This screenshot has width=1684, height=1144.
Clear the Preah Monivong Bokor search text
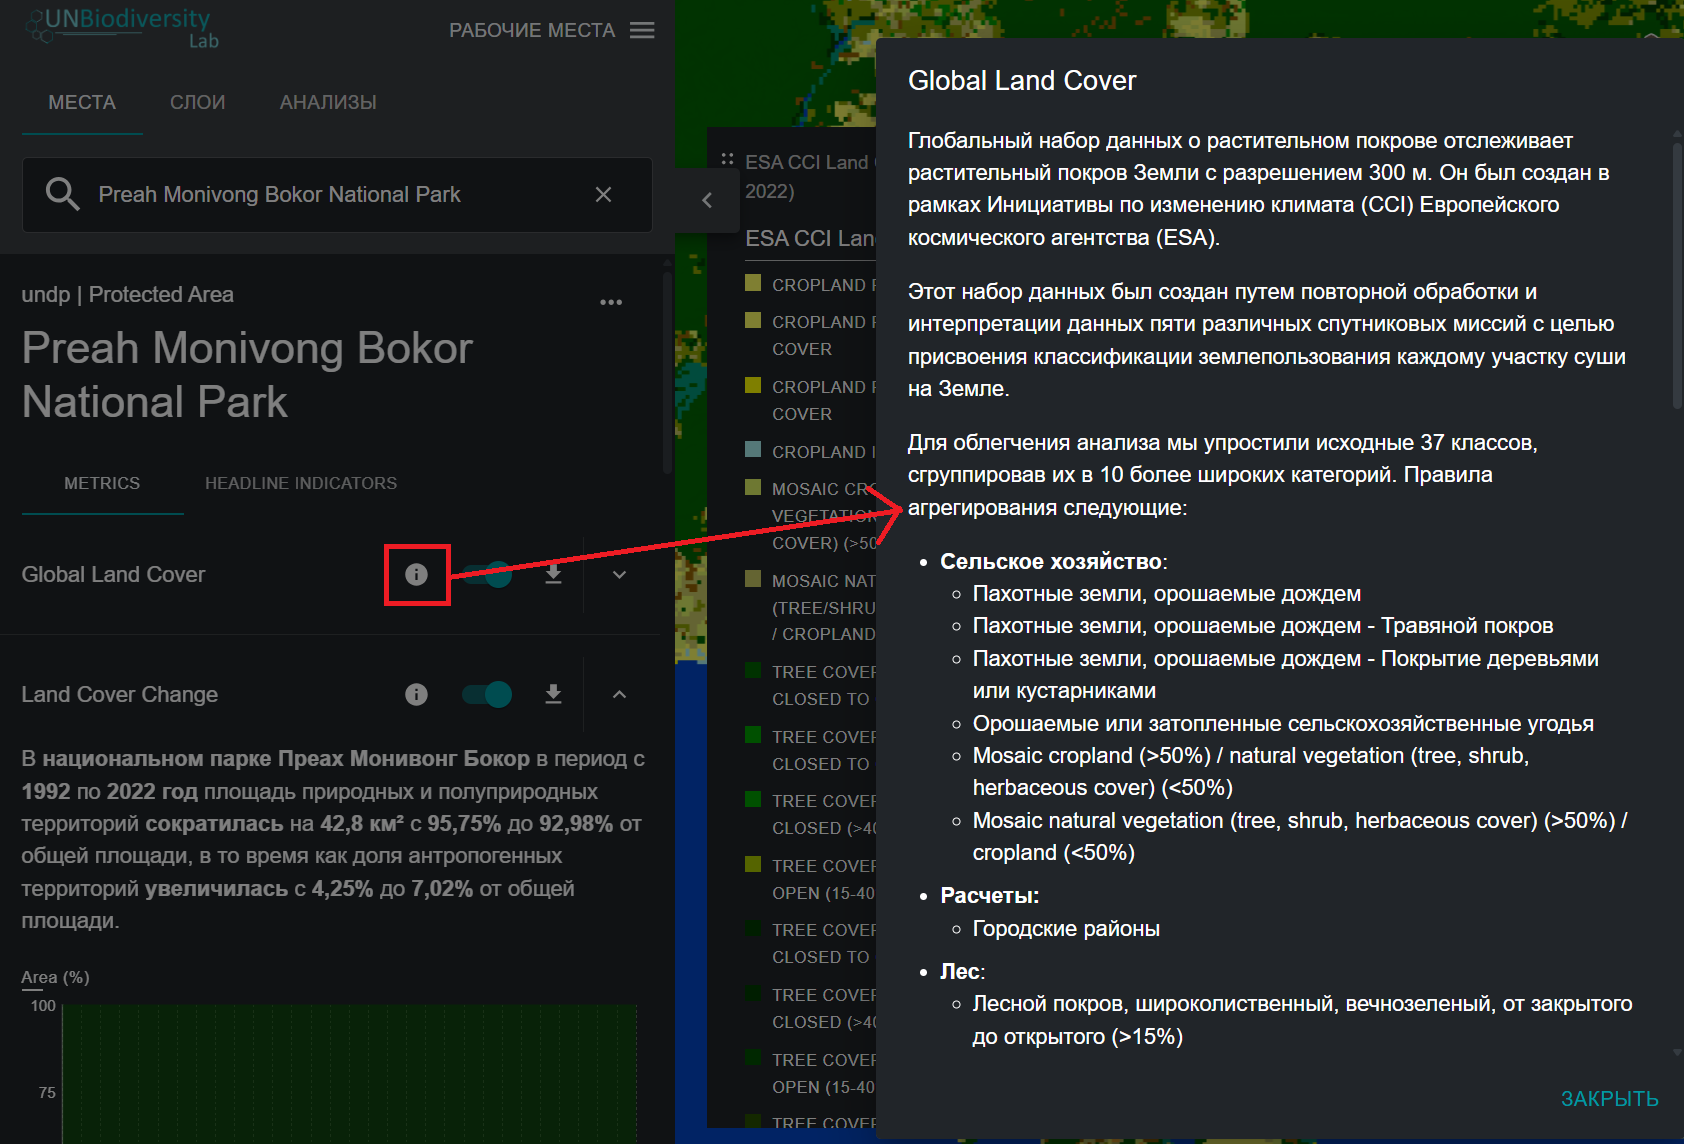click(603, 195)
